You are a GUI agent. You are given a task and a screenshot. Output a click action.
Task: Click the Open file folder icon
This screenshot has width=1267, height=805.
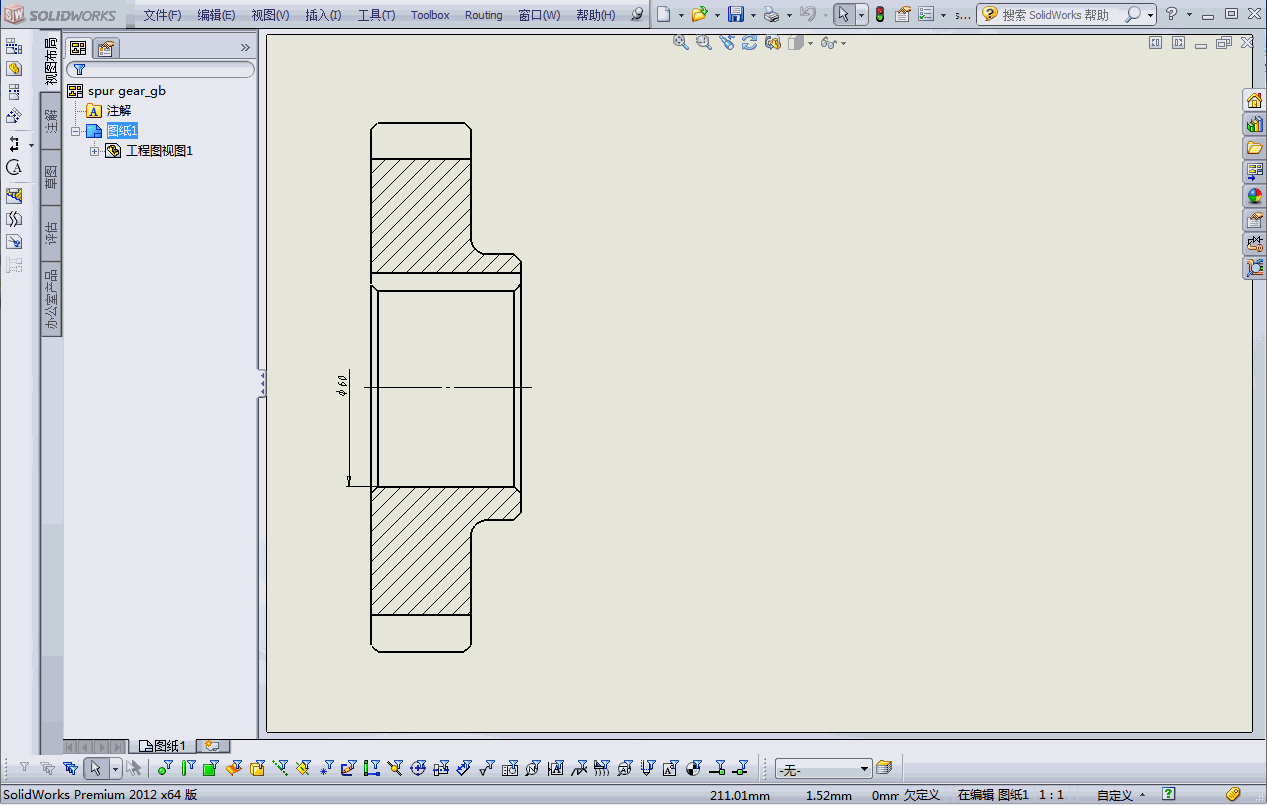(699, 14)
